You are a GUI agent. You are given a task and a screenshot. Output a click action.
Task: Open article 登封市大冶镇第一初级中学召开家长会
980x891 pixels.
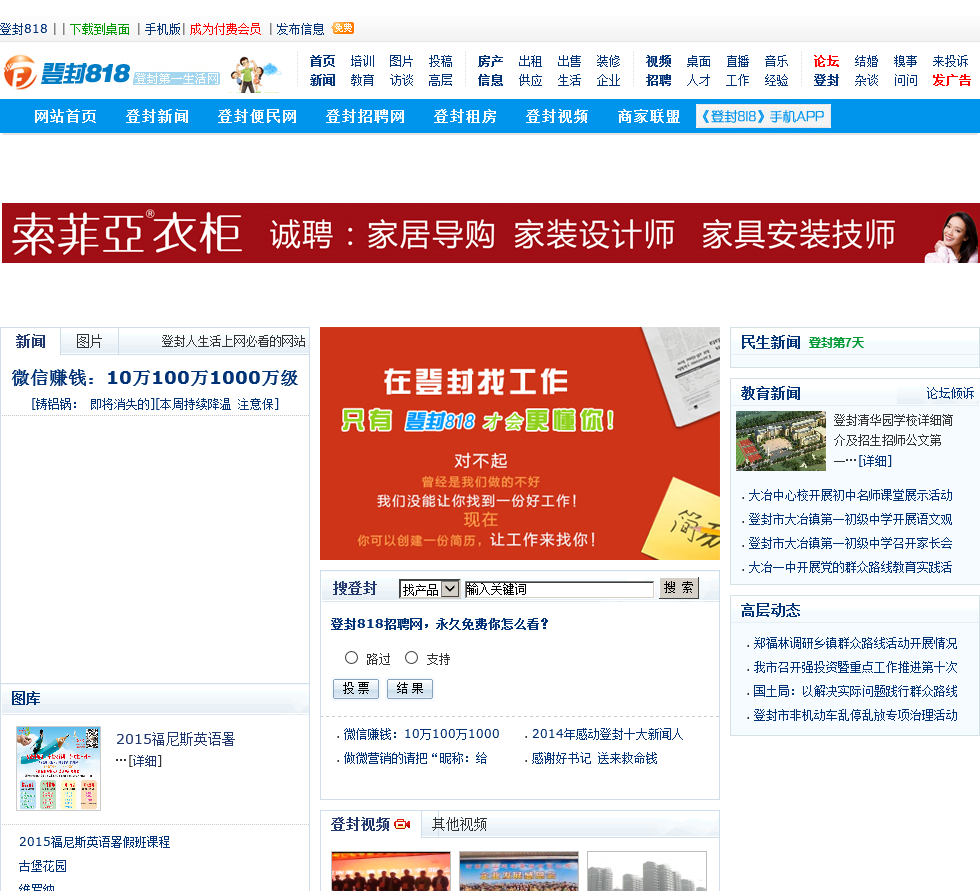click(x=850, y=544)
